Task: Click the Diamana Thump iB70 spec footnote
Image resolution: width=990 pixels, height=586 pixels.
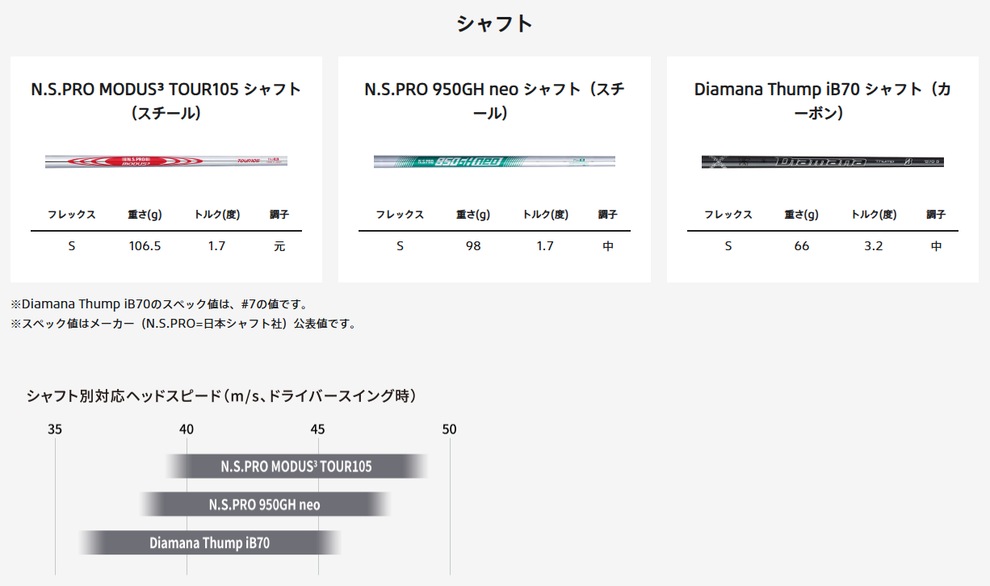Action: (x=159, y=304)
